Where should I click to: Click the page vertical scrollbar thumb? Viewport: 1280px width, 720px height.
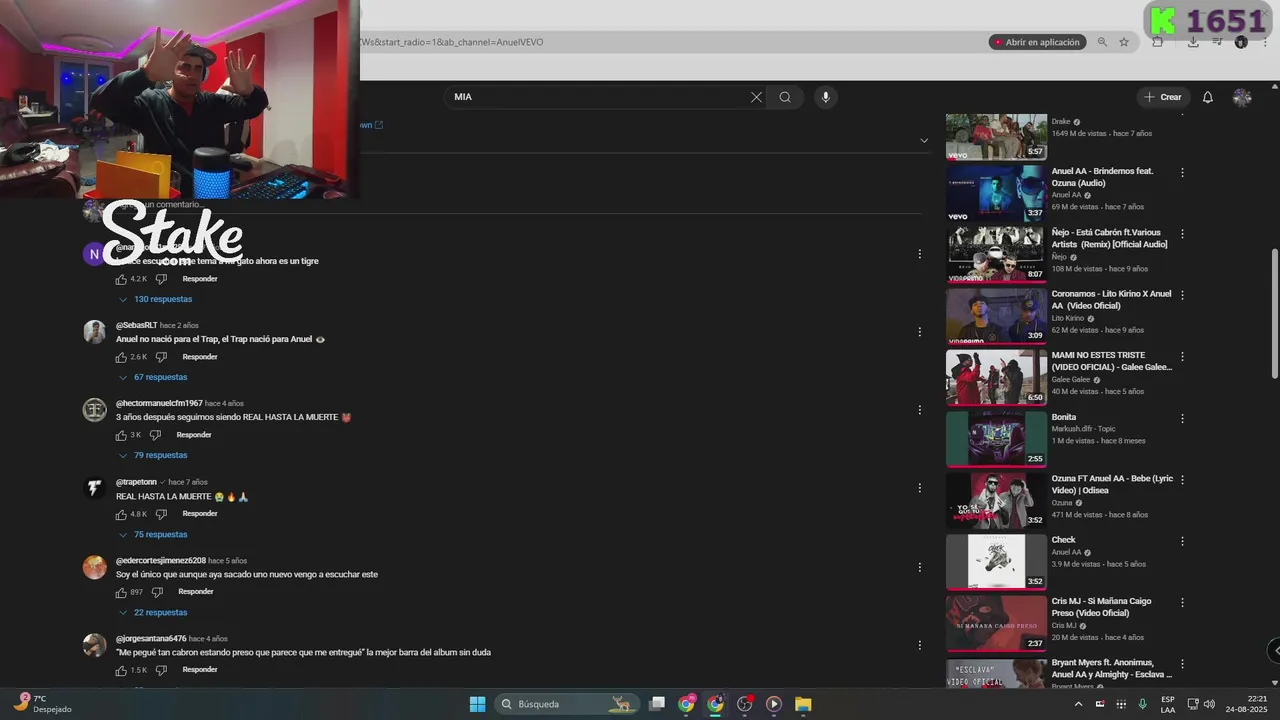[1274, 313]
